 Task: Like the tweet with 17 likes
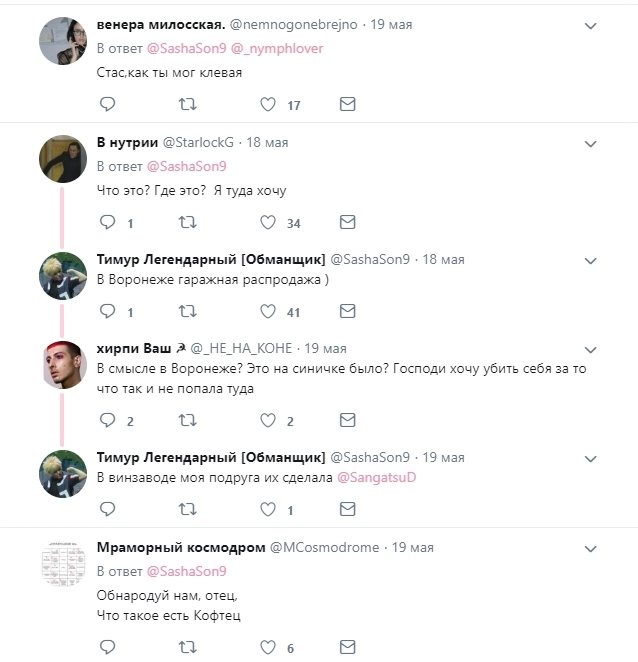268,104
